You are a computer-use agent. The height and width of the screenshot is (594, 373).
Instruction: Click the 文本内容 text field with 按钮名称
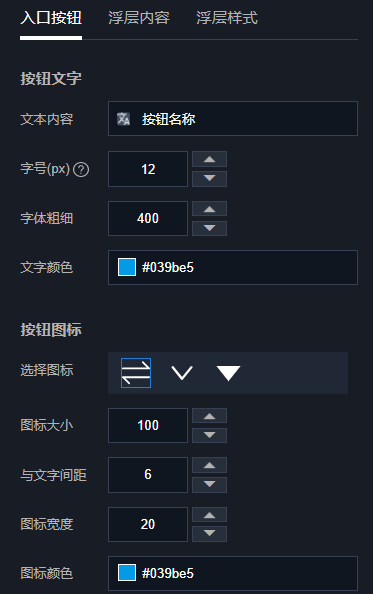pyautogui.click(x=233, y=119)
